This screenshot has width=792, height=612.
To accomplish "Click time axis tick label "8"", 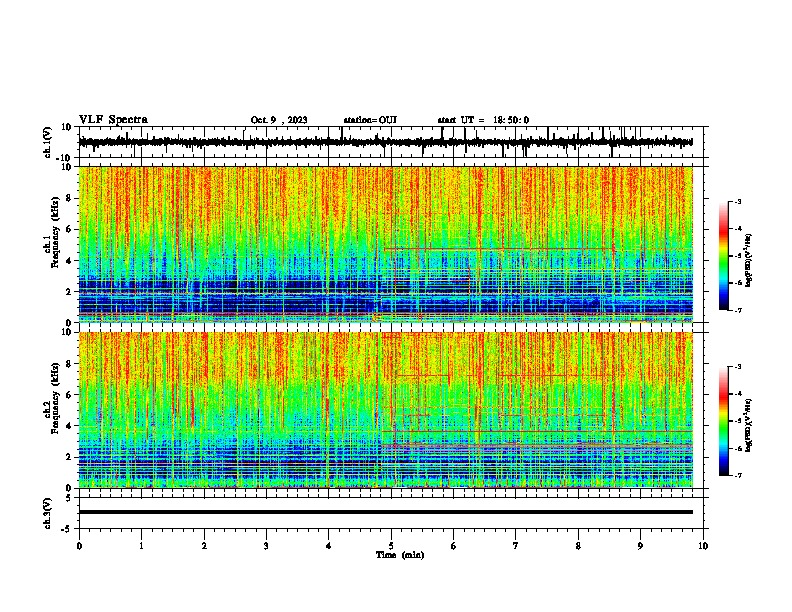I will [x=578, y=546].
